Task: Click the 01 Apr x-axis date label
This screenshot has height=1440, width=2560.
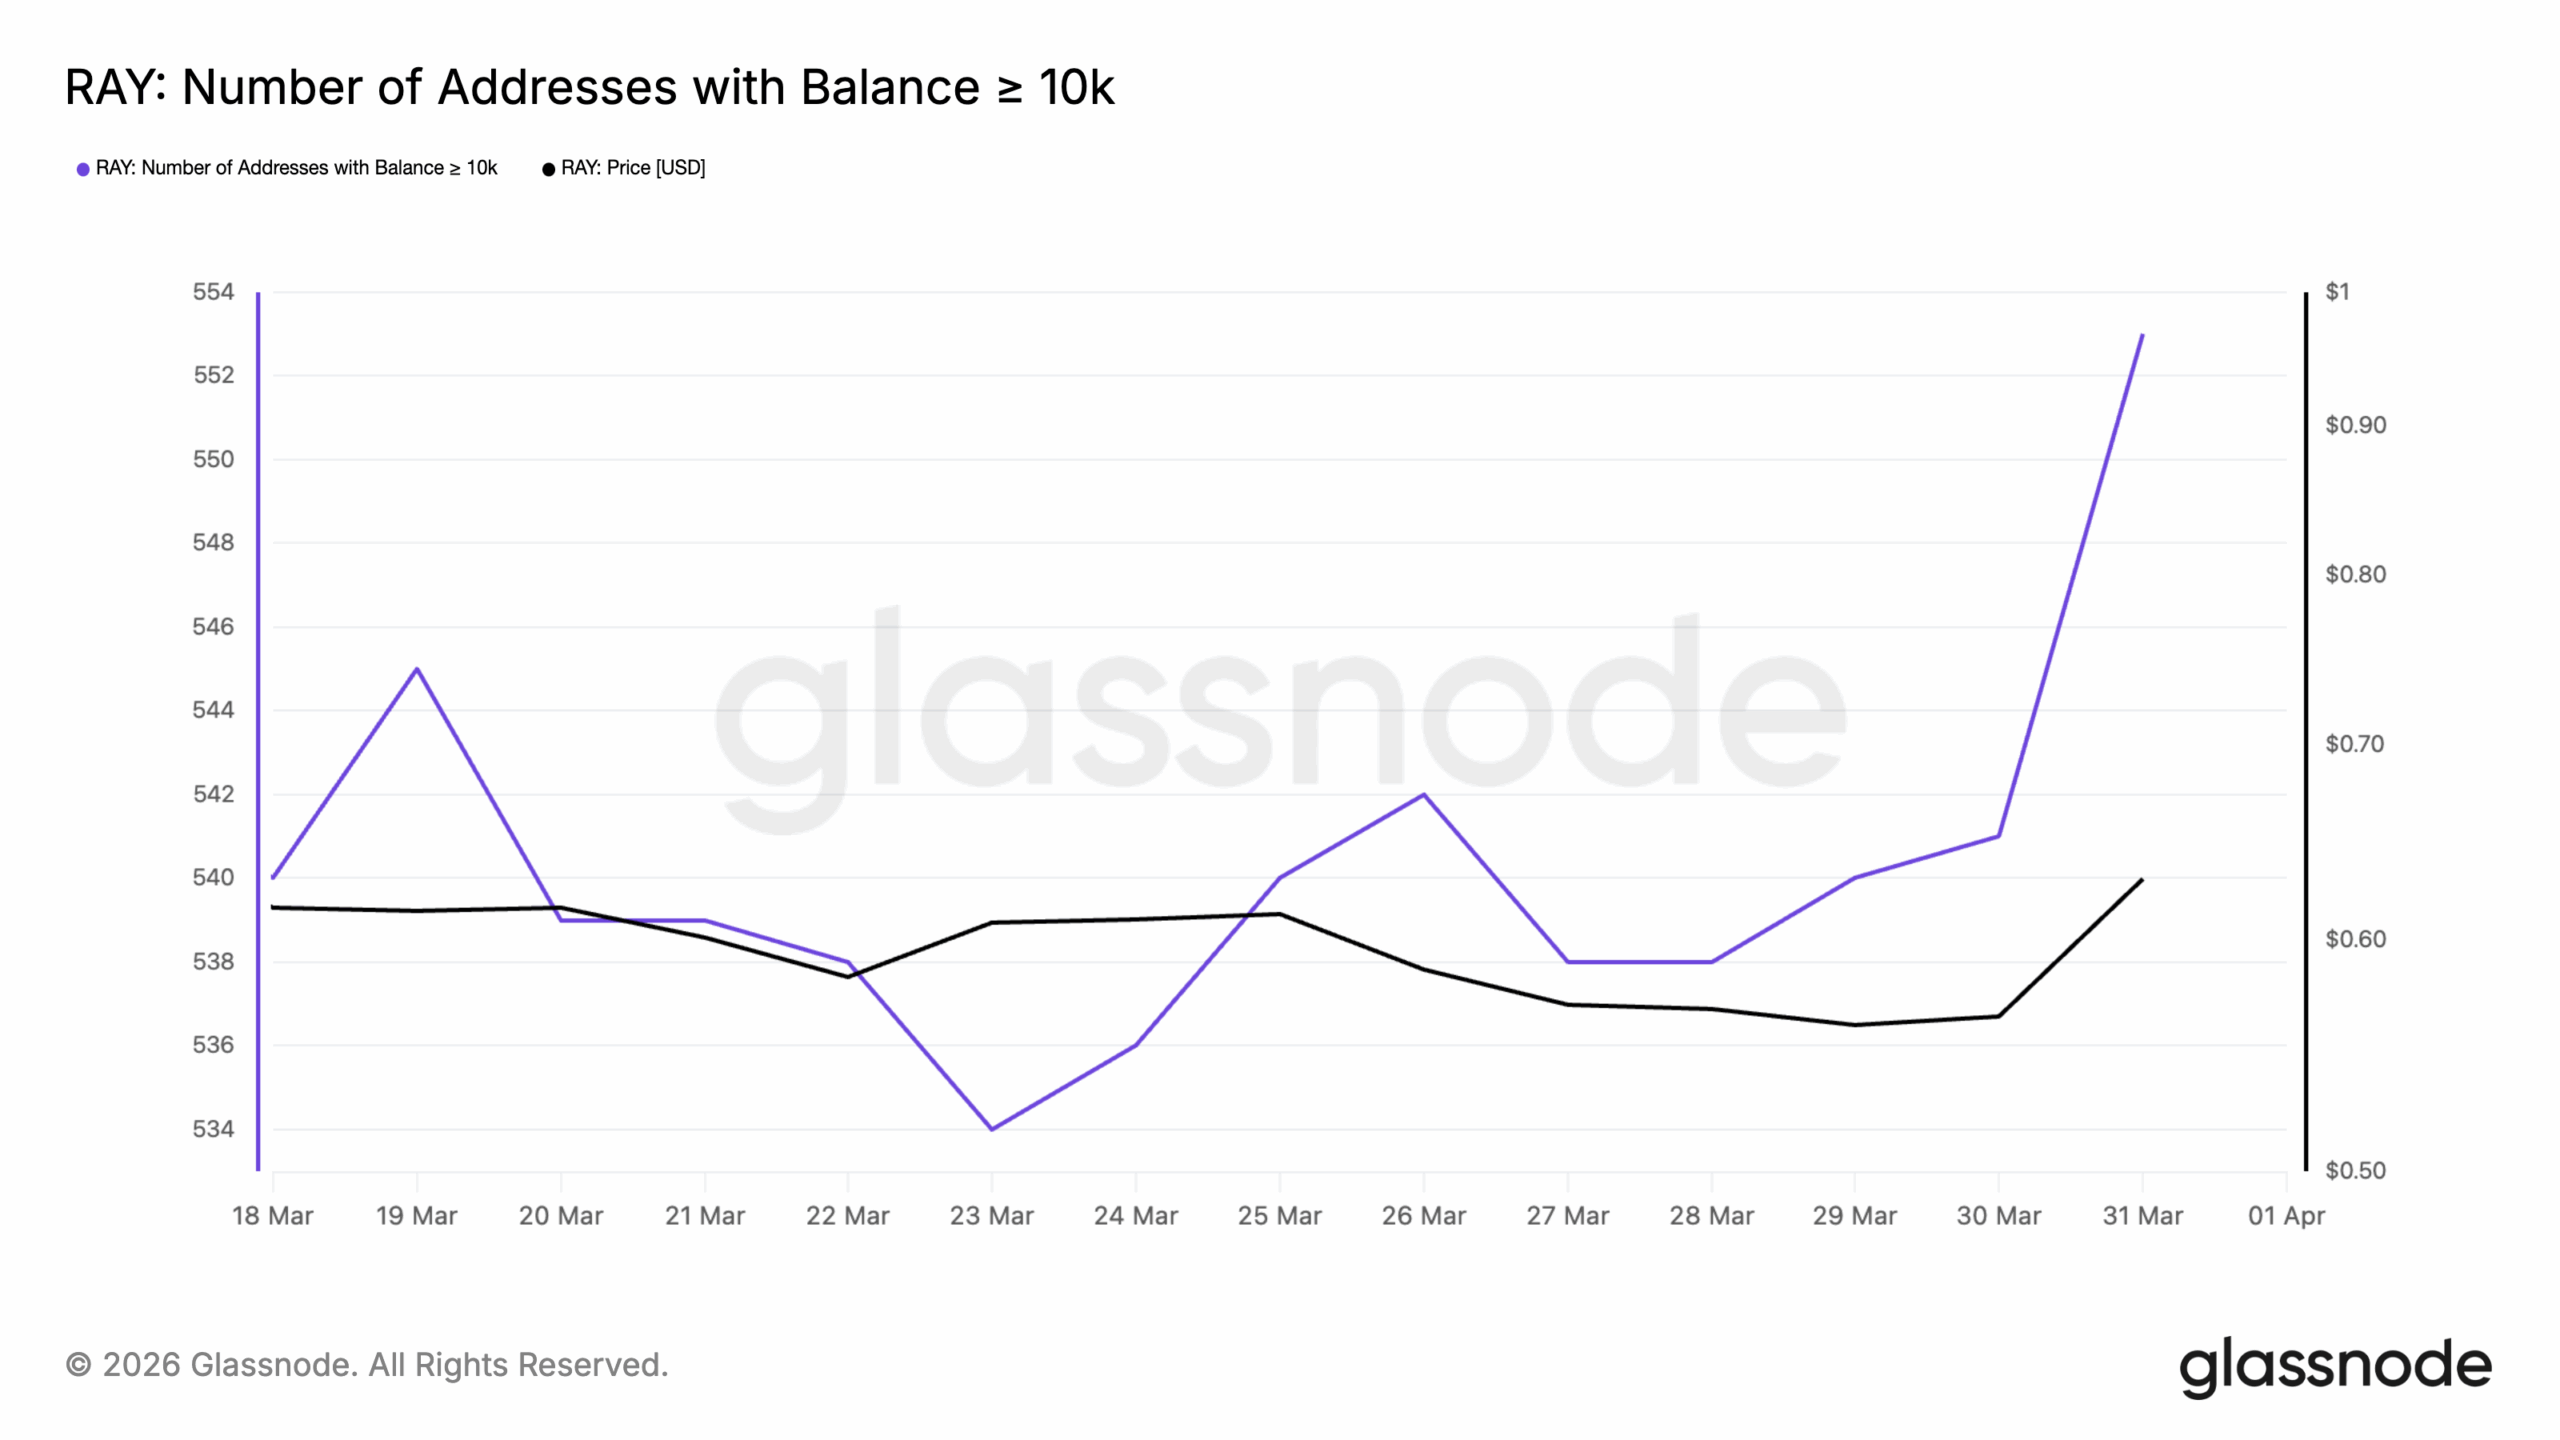Action: pyautogui.click(x=2286, y=1216)
